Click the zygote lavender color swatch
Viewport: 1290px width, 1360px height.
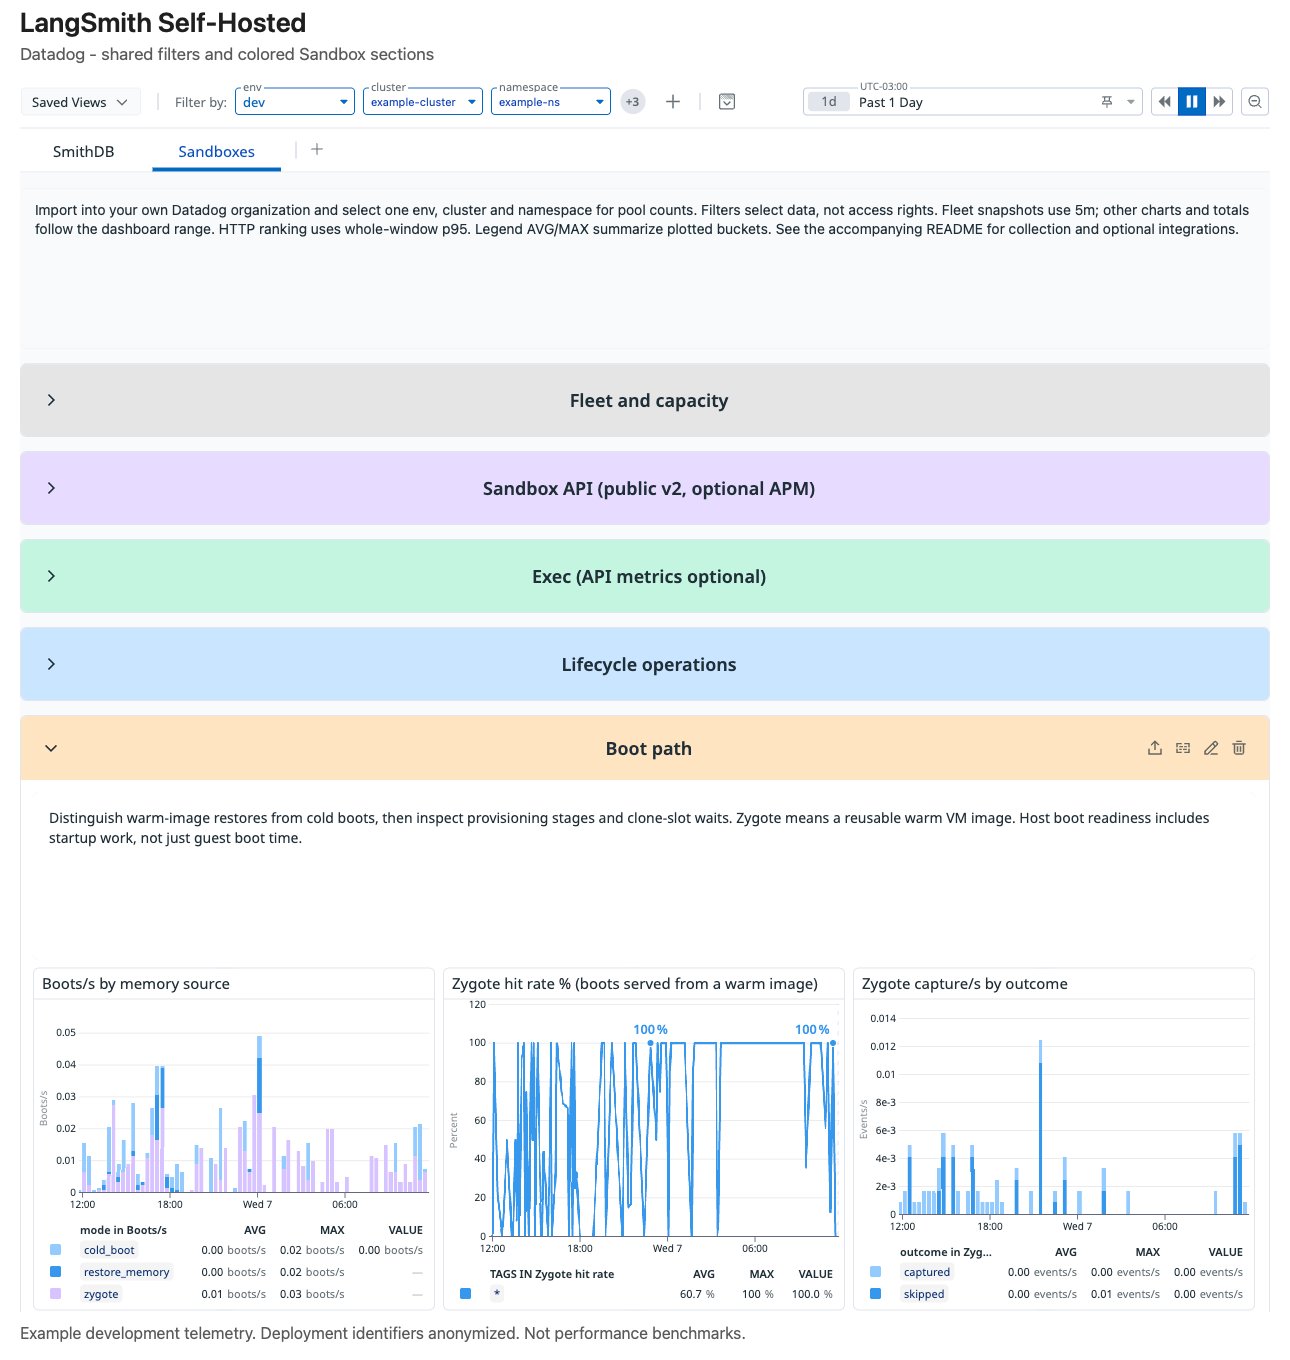[x=55, y=1294]
